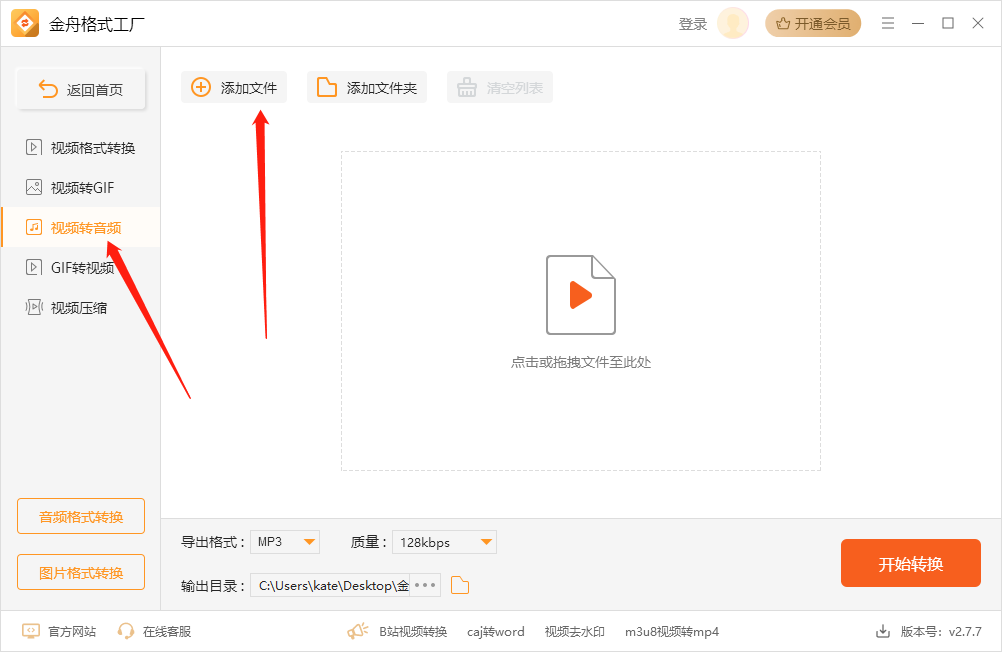
Task: Expand the 导出格式 MP3 dropdown
Action: tap(285, 542)
